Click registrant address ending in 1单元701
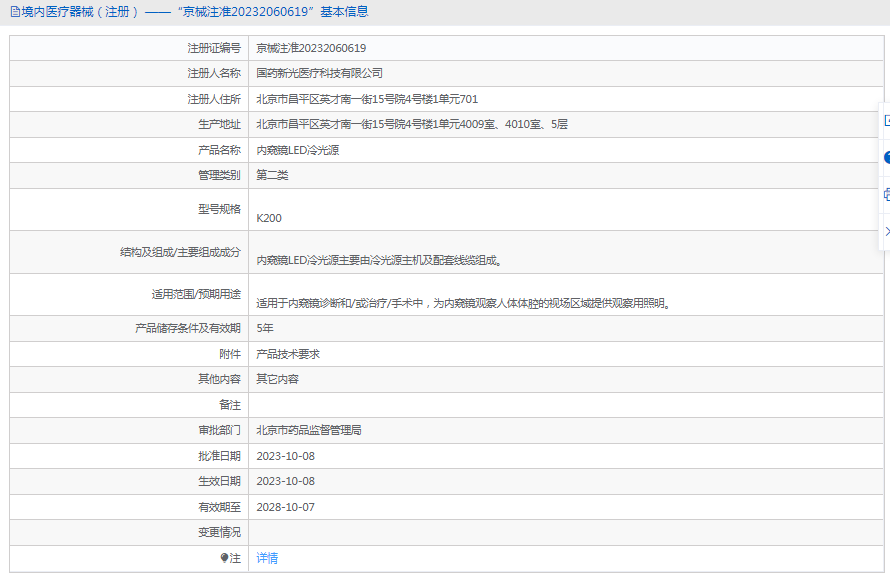The height and width of the screenshot is (578, 890). (x=367, y=99)
